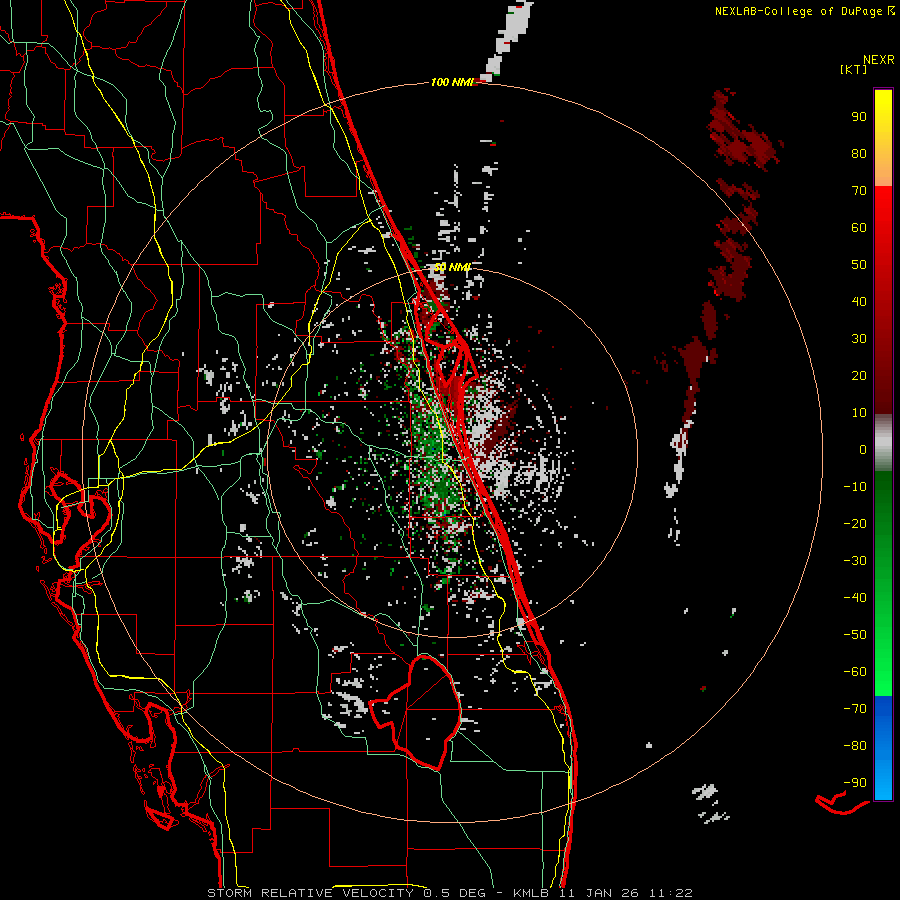Pick the bright green segment near -60
Screen dimensions: 900x900
pos(883,672)
